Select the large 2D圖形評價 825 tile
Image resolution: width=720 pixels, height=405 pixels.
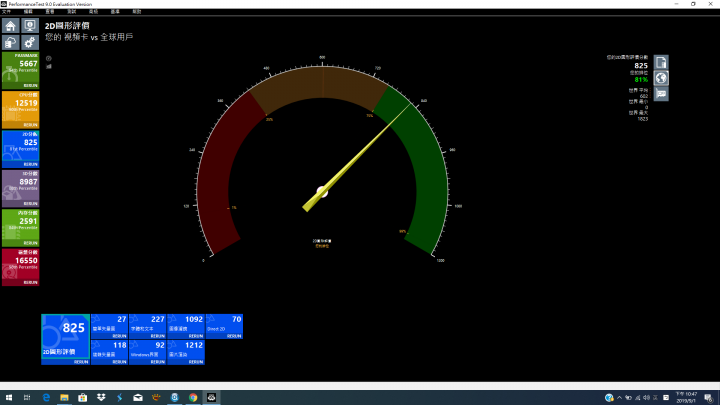[x=65, y=337]
